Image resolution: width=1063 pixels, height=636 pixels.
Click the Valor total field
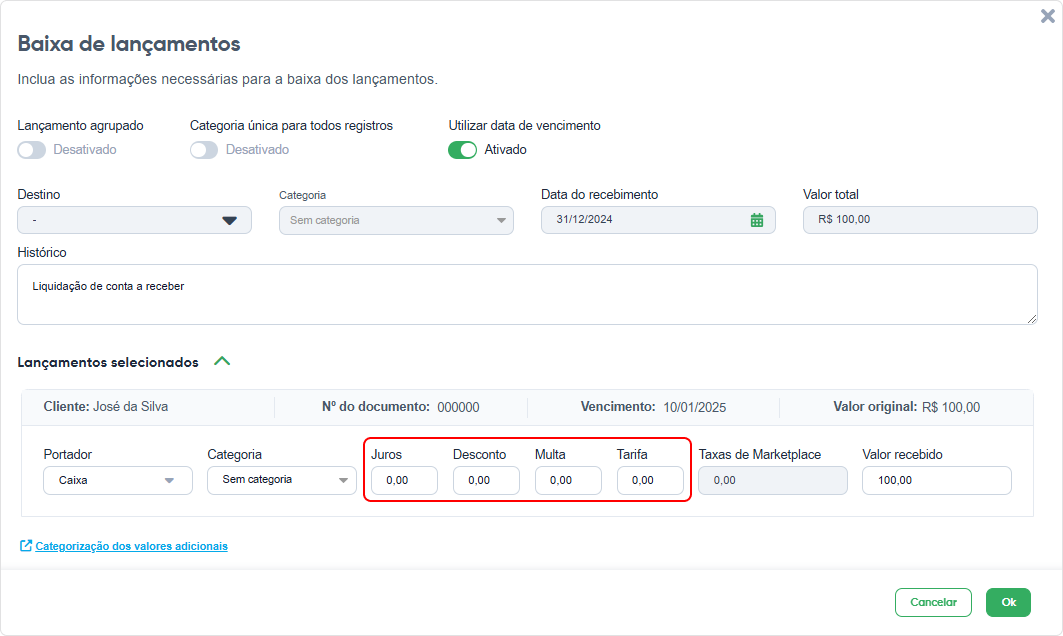point(920,220)
